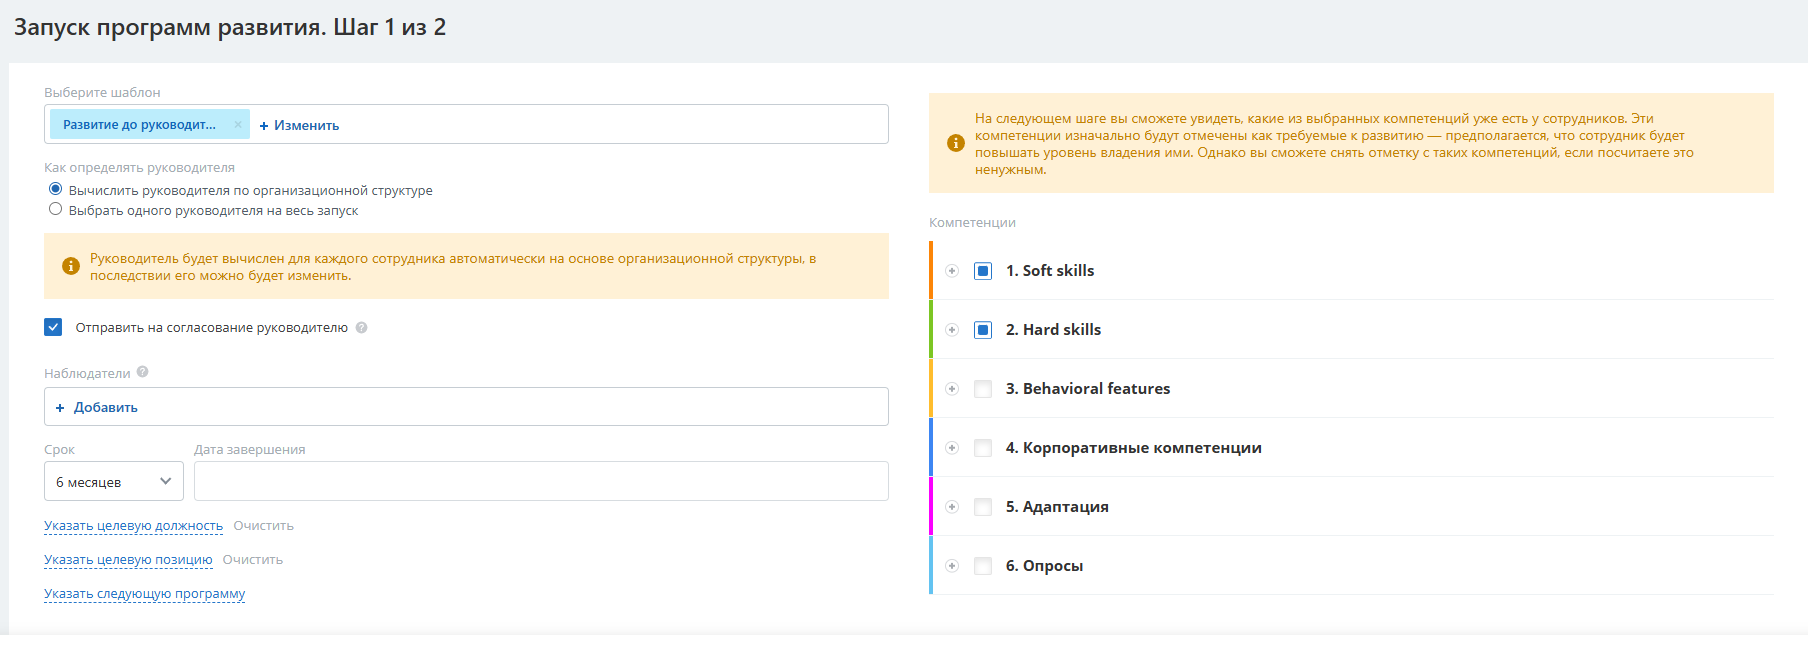1808x650 pixels.
Task: Open the Указать целевую должность link
Action: [134, 526]
